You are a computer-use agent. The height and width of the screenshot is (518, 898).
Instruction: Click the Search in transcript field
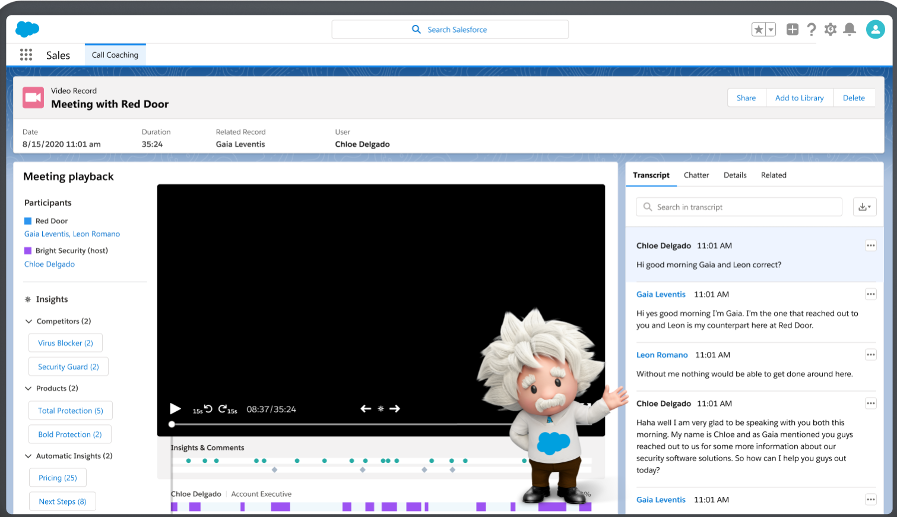click(739, 207)
